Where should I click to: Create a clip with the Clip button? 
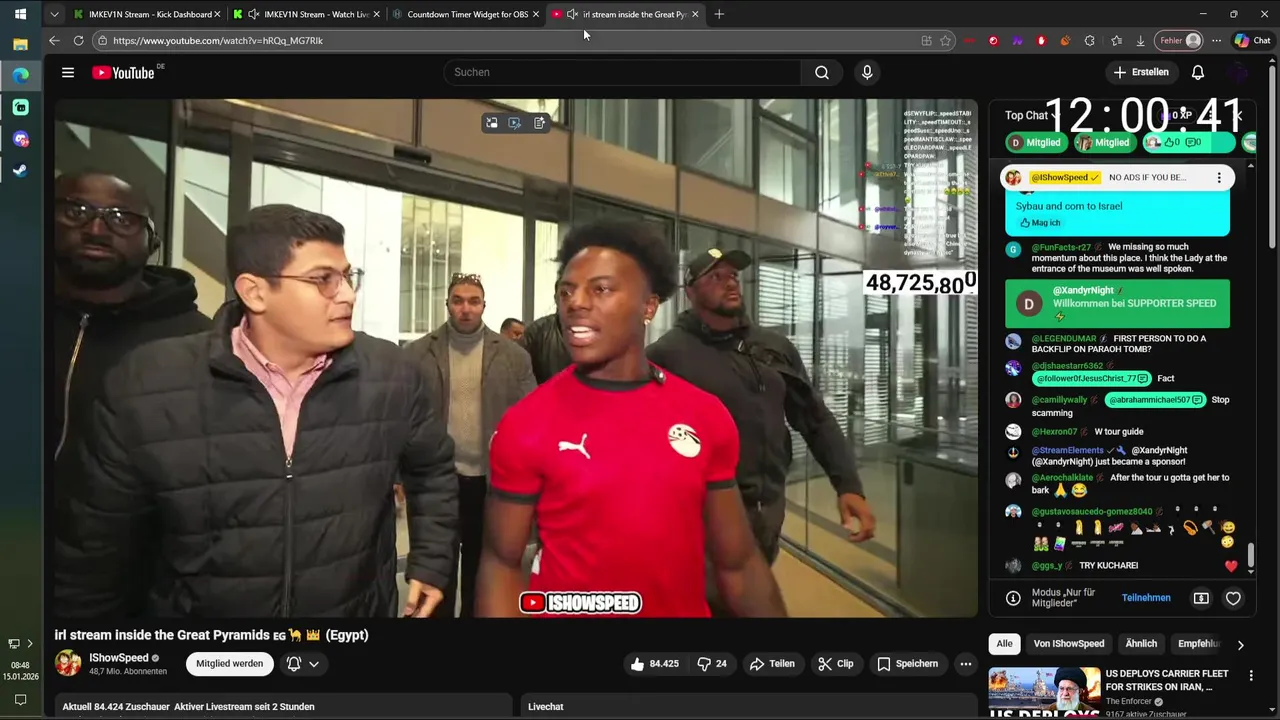835,664
